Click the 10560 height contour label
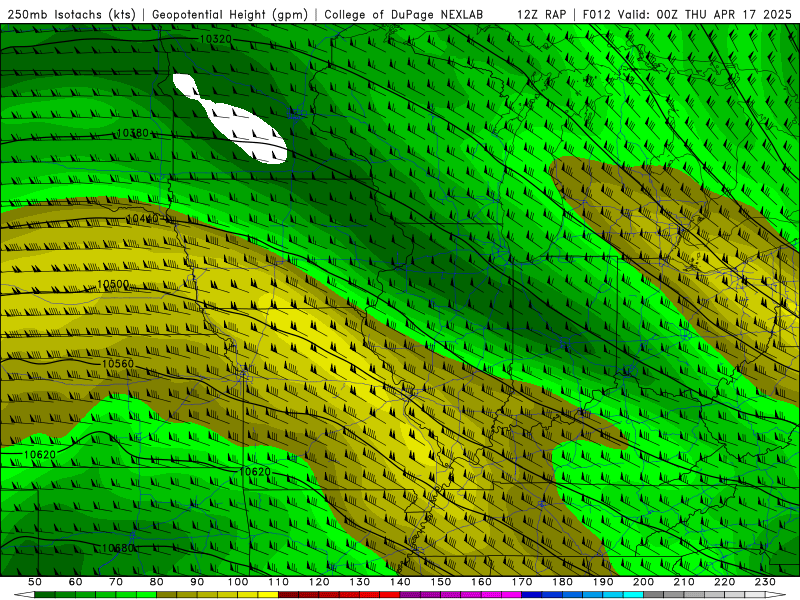This screenshot has height=600, width=800. pyautogui.click(x=118, y=364)
